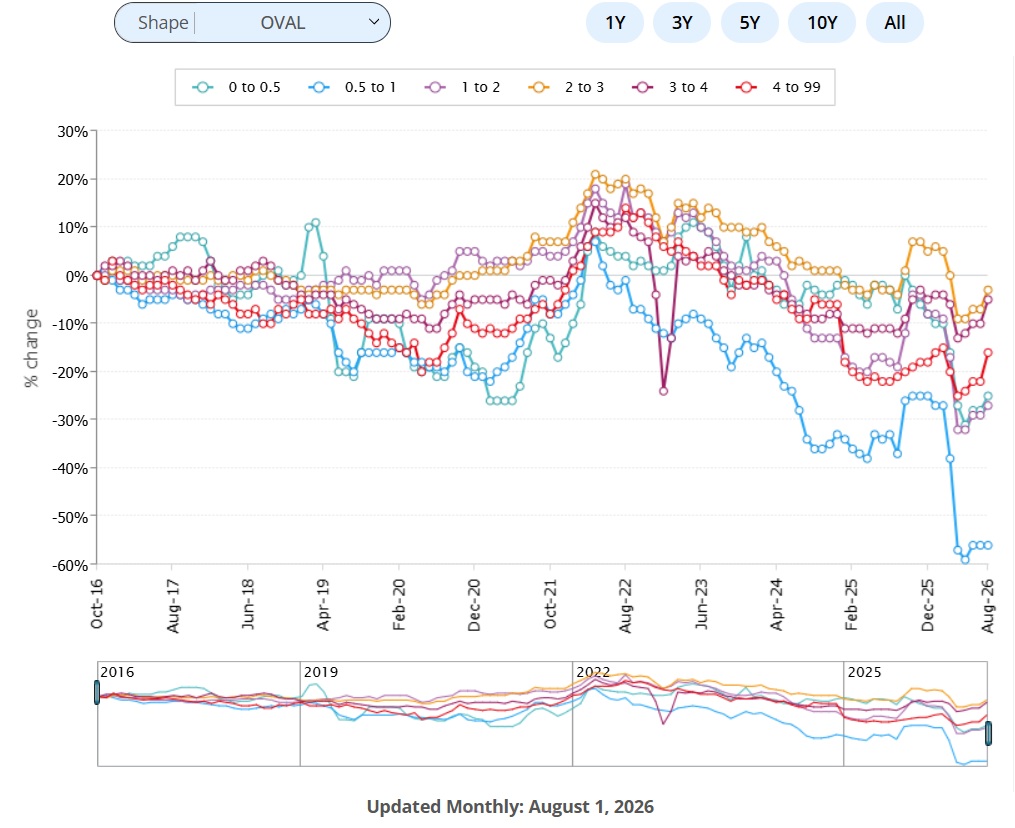The image size is (1015, 828).
Task: Click the Aug-22 x-axis label
Action: [625, 605]
